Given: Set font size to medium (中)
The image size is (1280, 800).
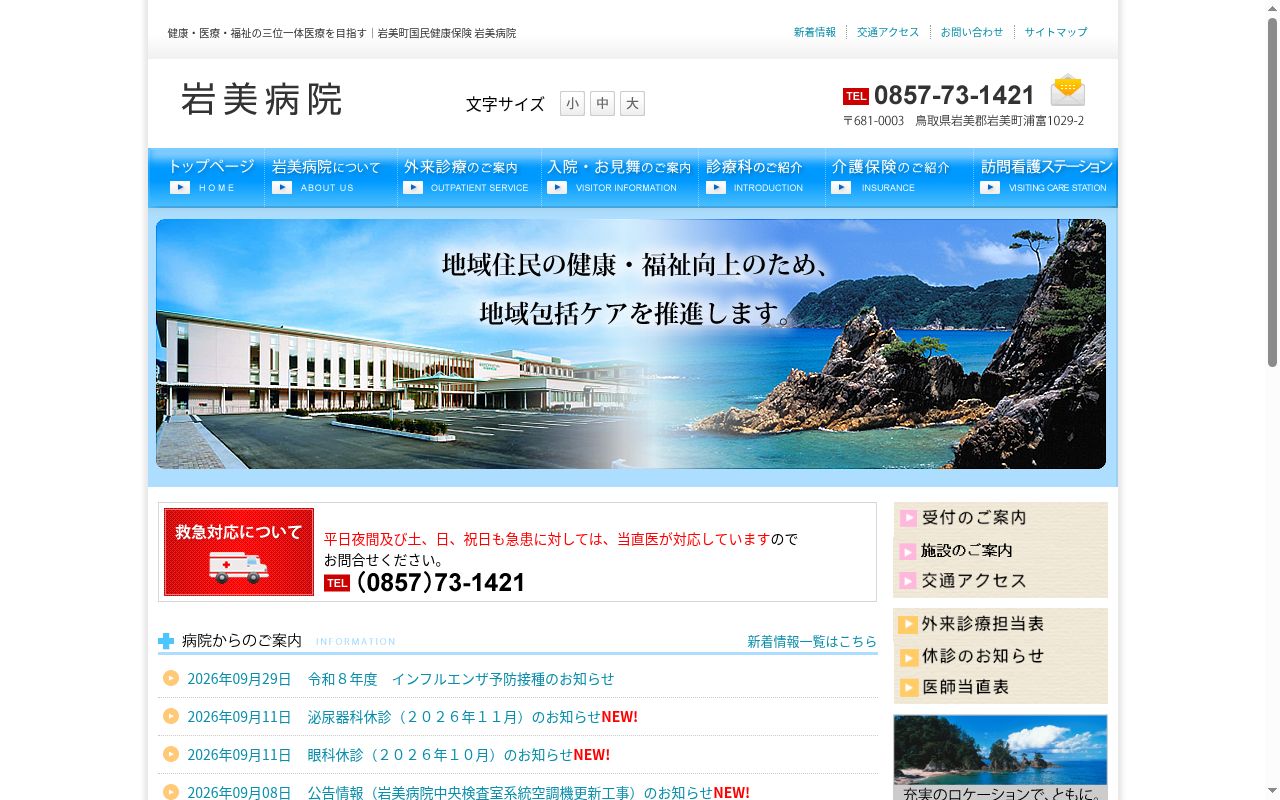Looking at the screenshot, I should [602, 104].
